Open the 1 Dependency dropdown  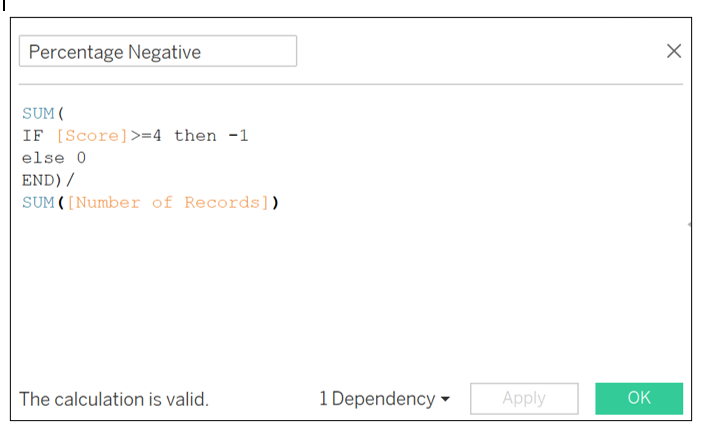[x=385, y=398]
